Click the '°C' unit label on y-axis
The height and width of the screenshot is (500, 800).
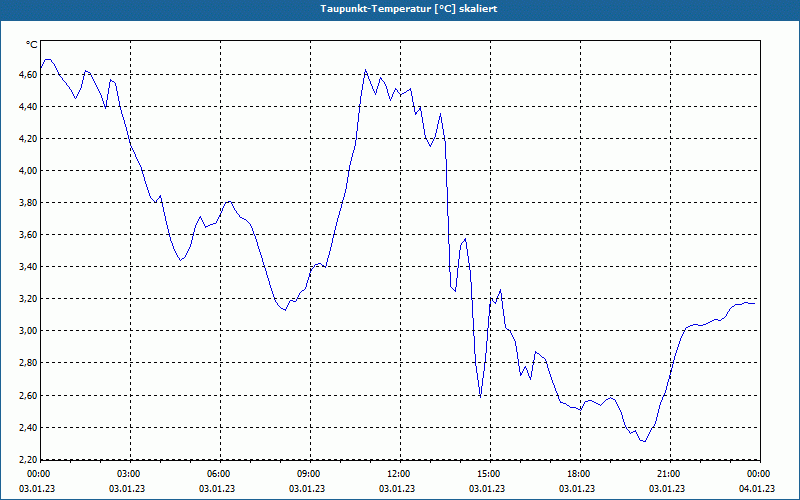click(x=31, y=45)
